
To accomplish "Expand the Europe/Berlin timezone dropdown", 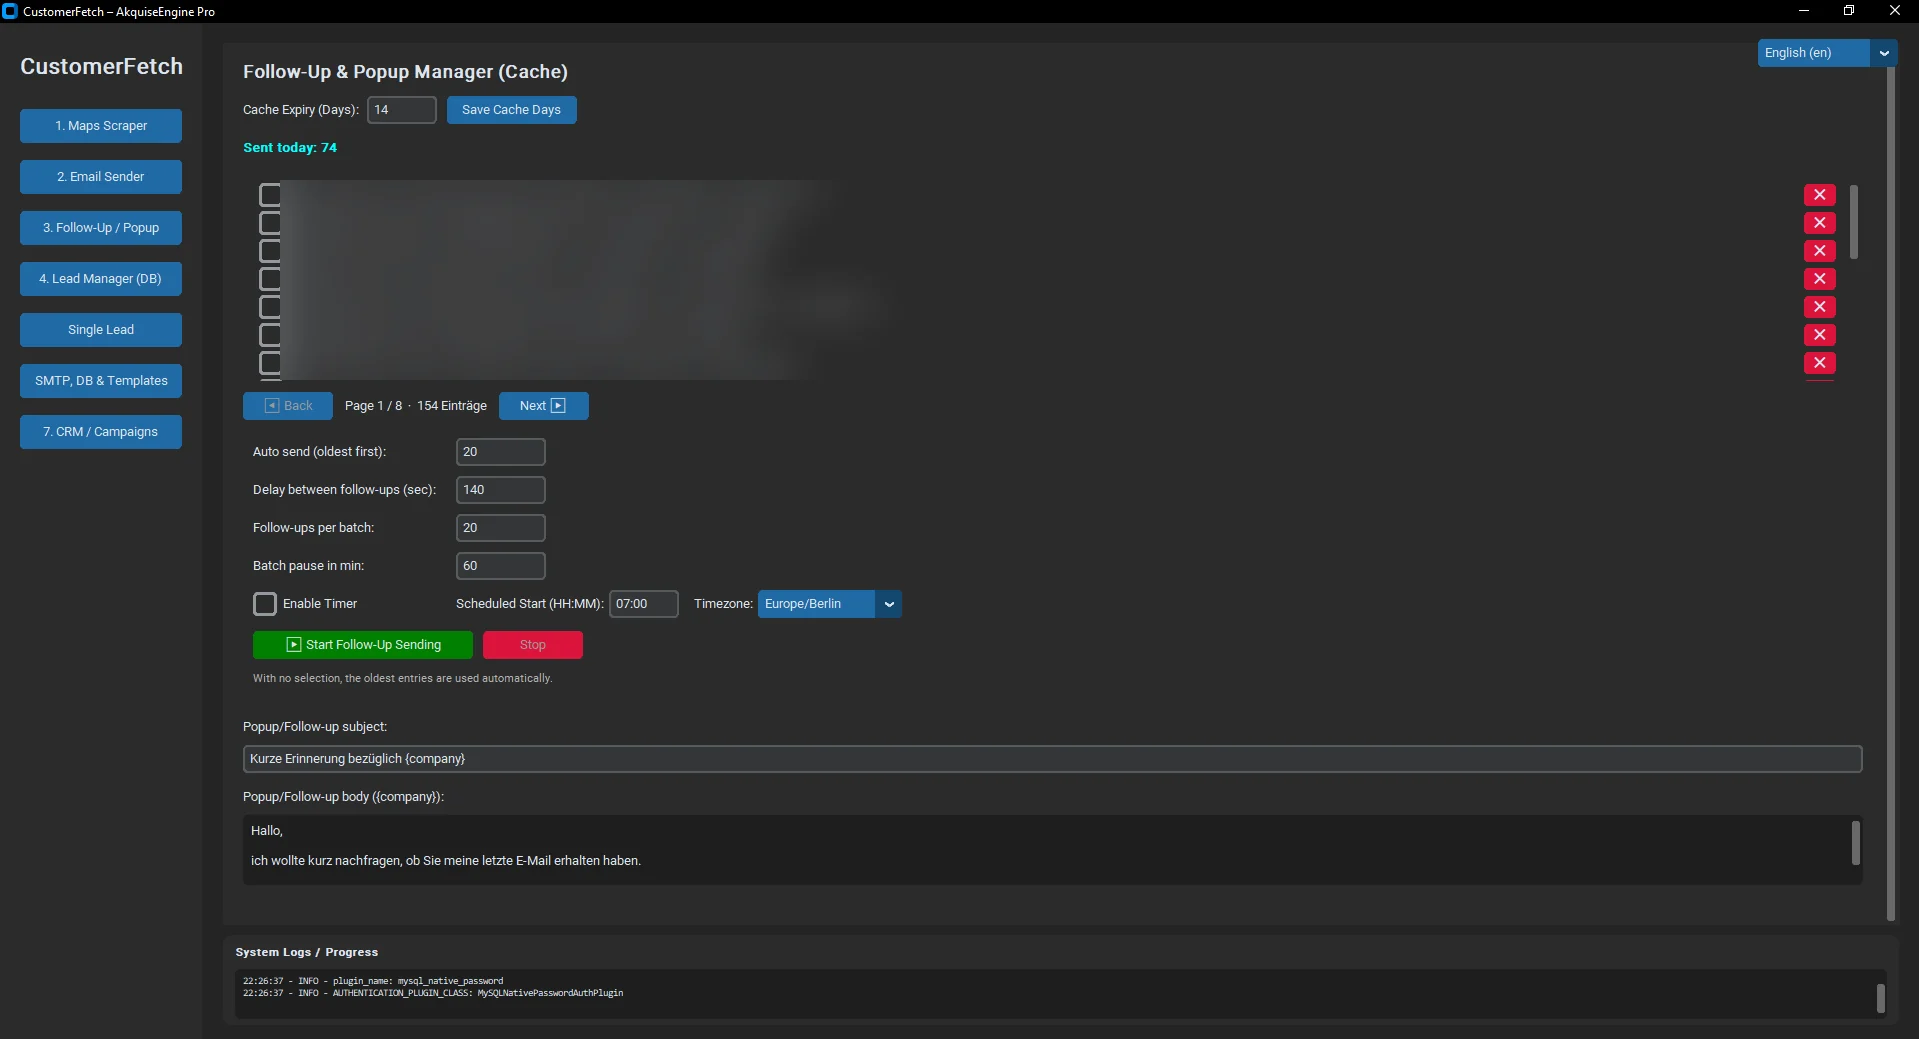I will click(829, 604).
